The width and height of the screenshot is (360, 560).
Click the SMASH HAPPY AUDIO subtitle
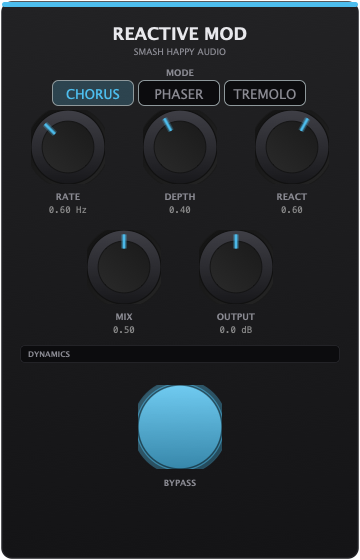click(x=180, y=52)
